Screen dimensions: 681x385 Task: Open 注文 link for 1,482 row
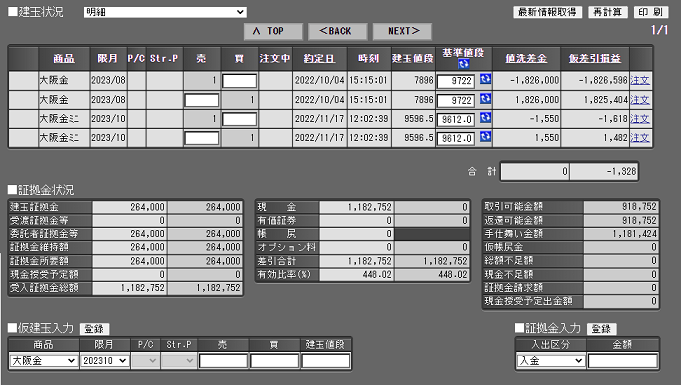(640, 138)
